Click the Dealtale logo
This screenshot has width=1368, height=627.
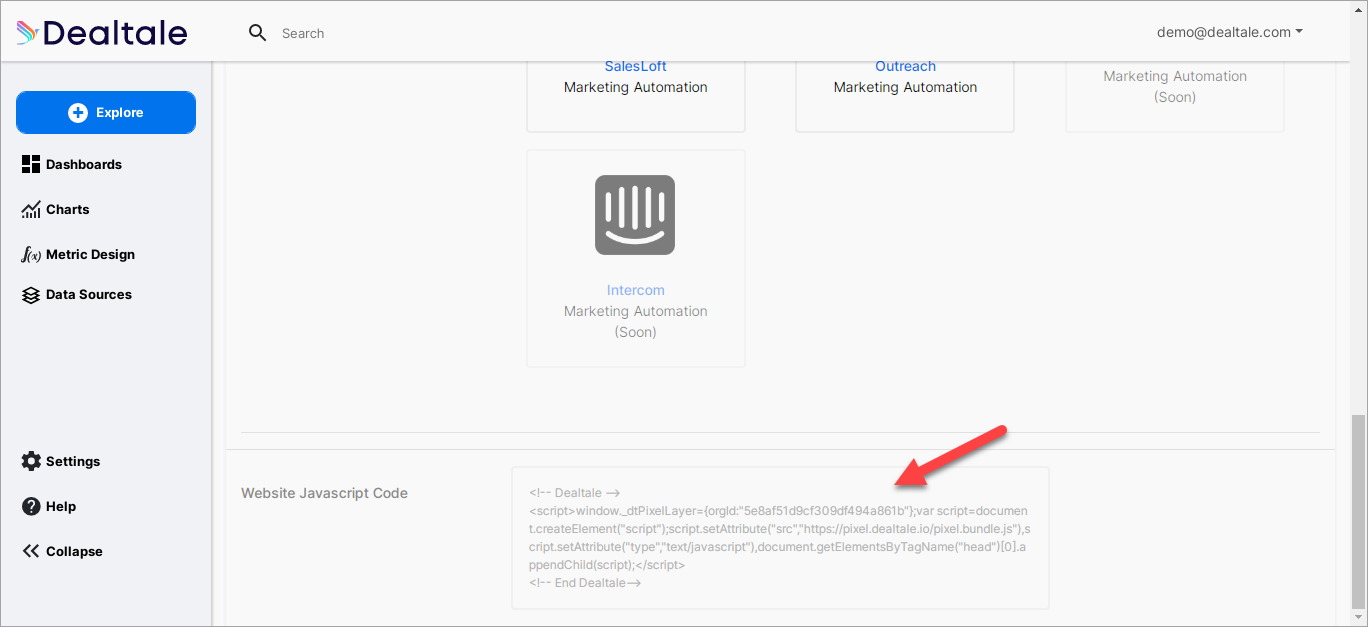(x=102, y=33)
